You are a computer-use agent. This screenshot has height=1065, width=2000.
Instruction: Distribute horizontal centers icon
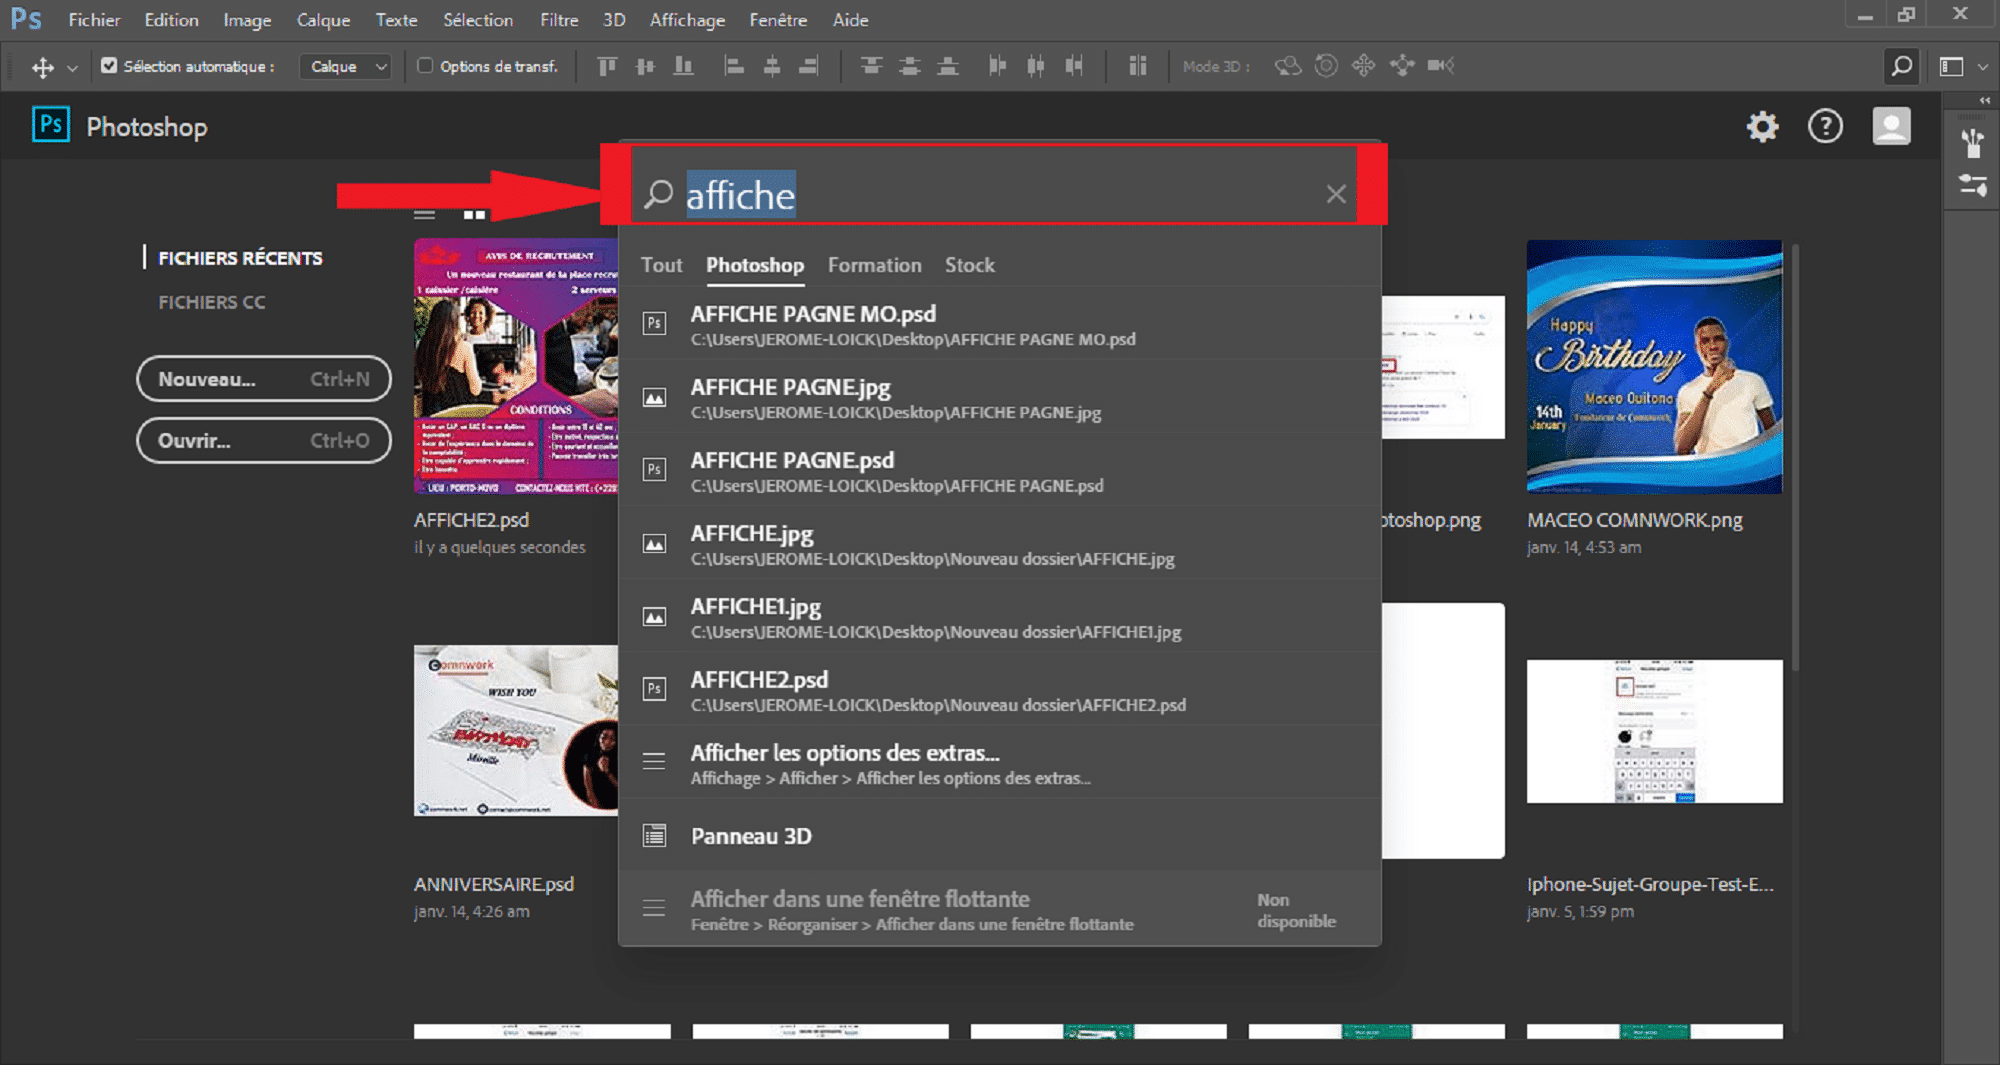click(x=1036, y=66)
